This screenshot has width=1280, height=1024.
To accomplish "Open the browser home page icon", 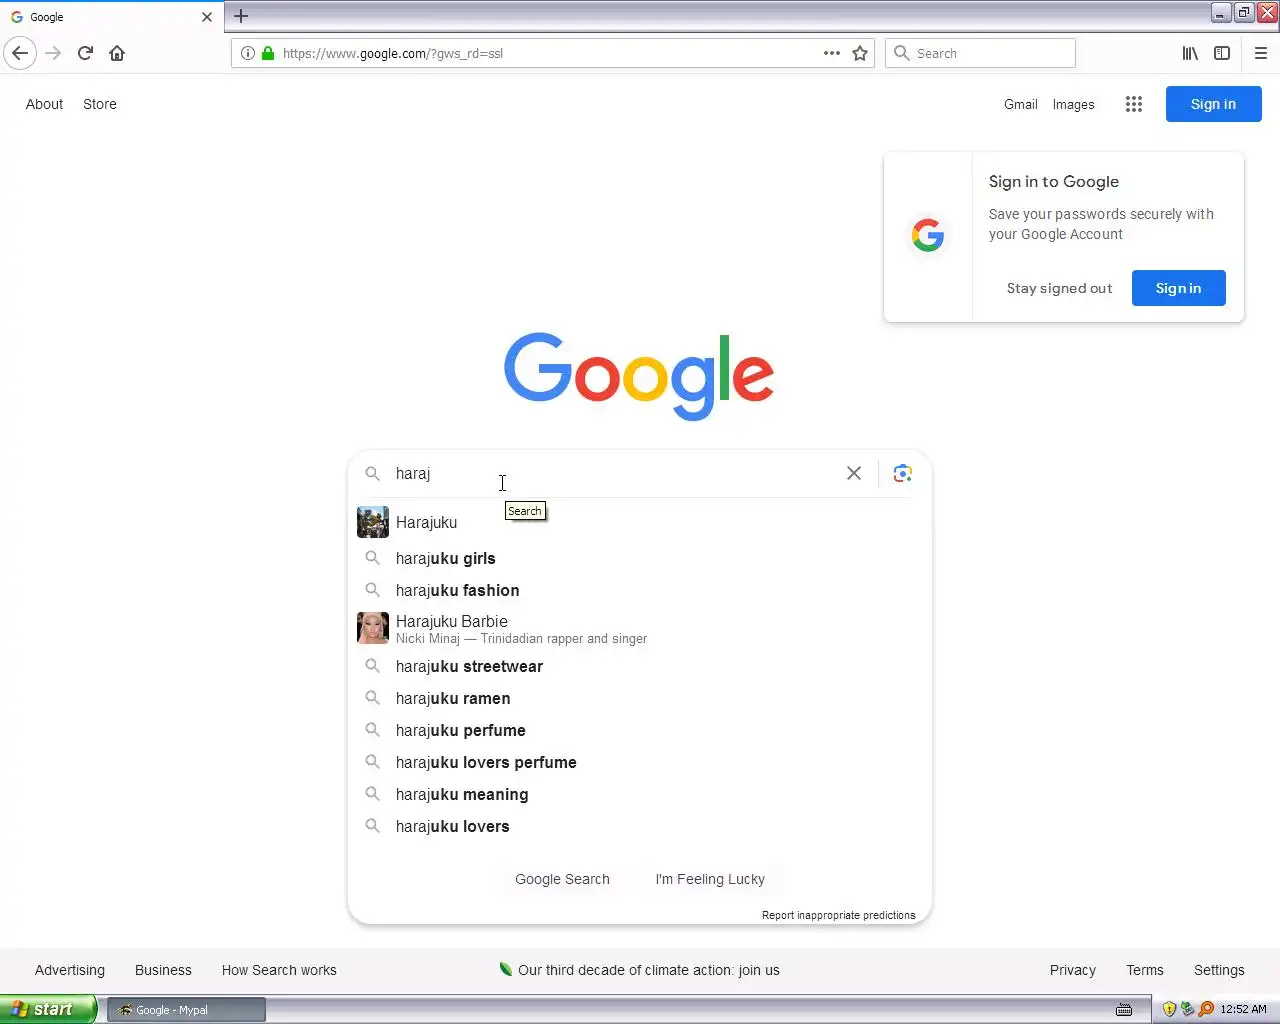I will click(x=117, y=53).
